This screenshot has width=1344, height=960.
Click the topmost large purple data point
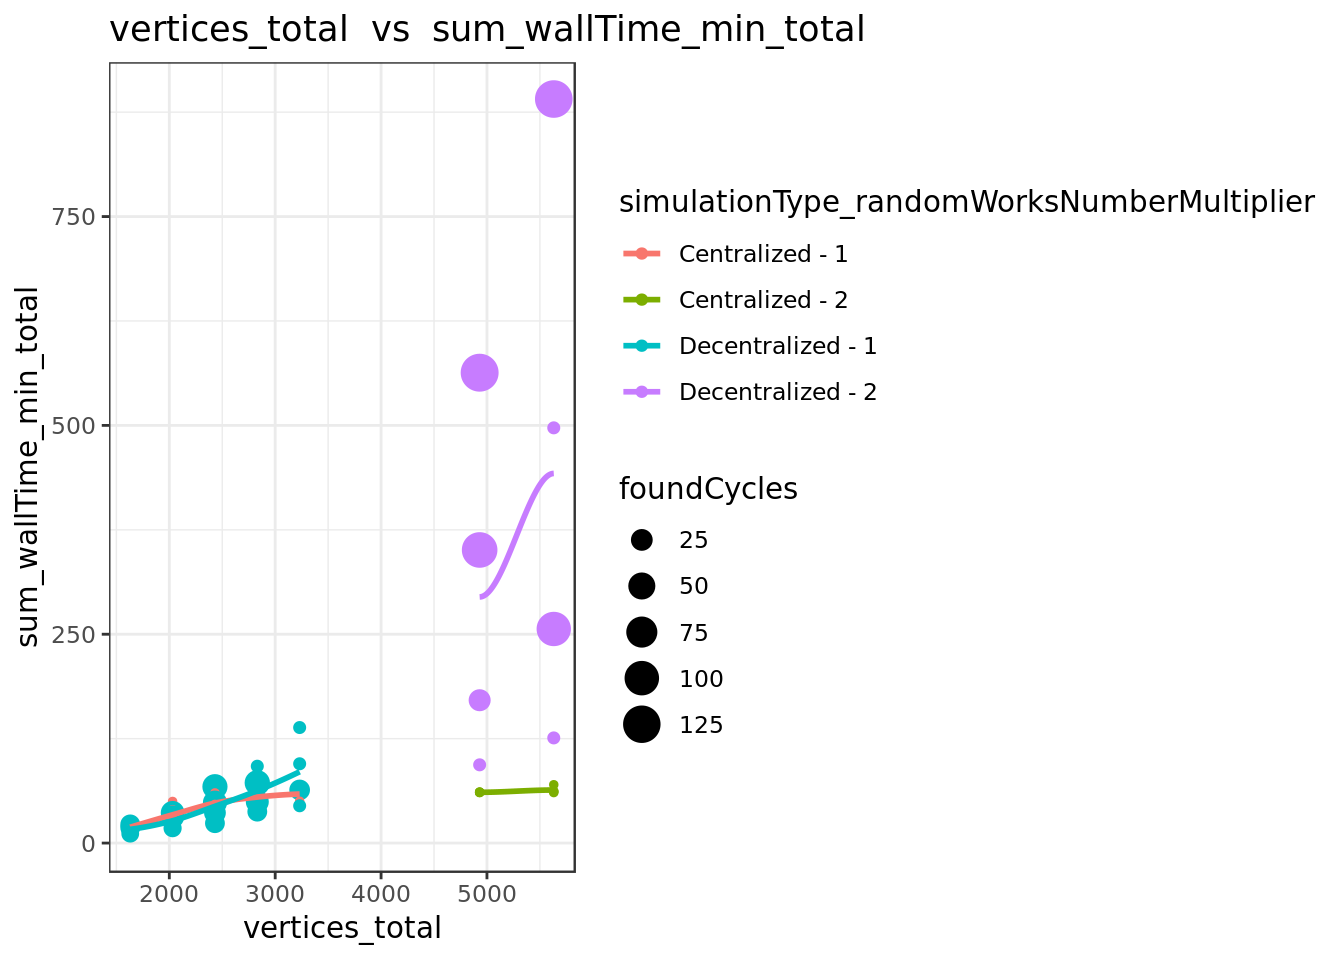point(553,99)
